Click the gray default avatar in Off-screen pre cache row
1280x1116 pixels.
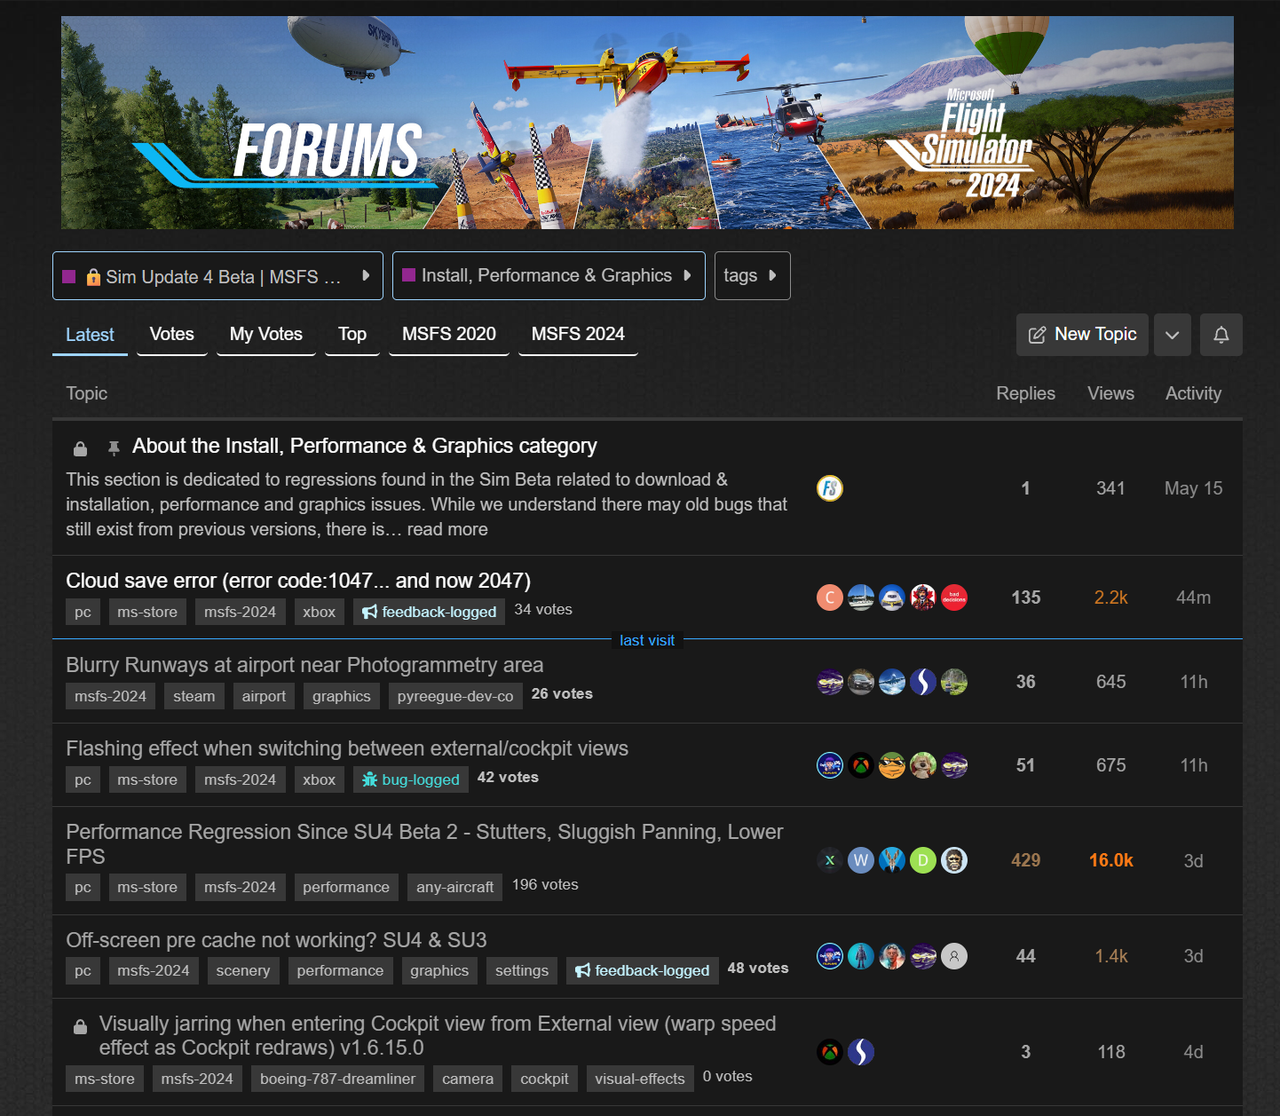point(954,956)
